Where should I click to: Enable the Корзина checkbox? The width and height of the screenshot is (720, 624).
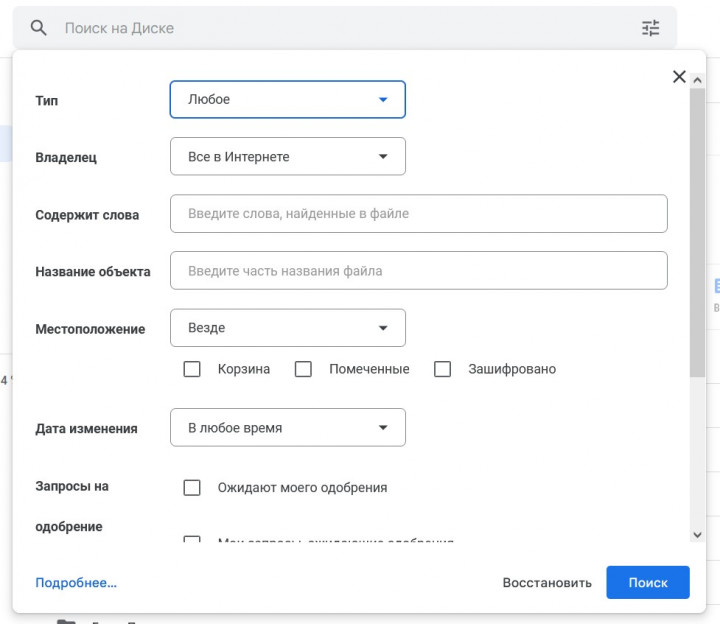pos(192,369)
